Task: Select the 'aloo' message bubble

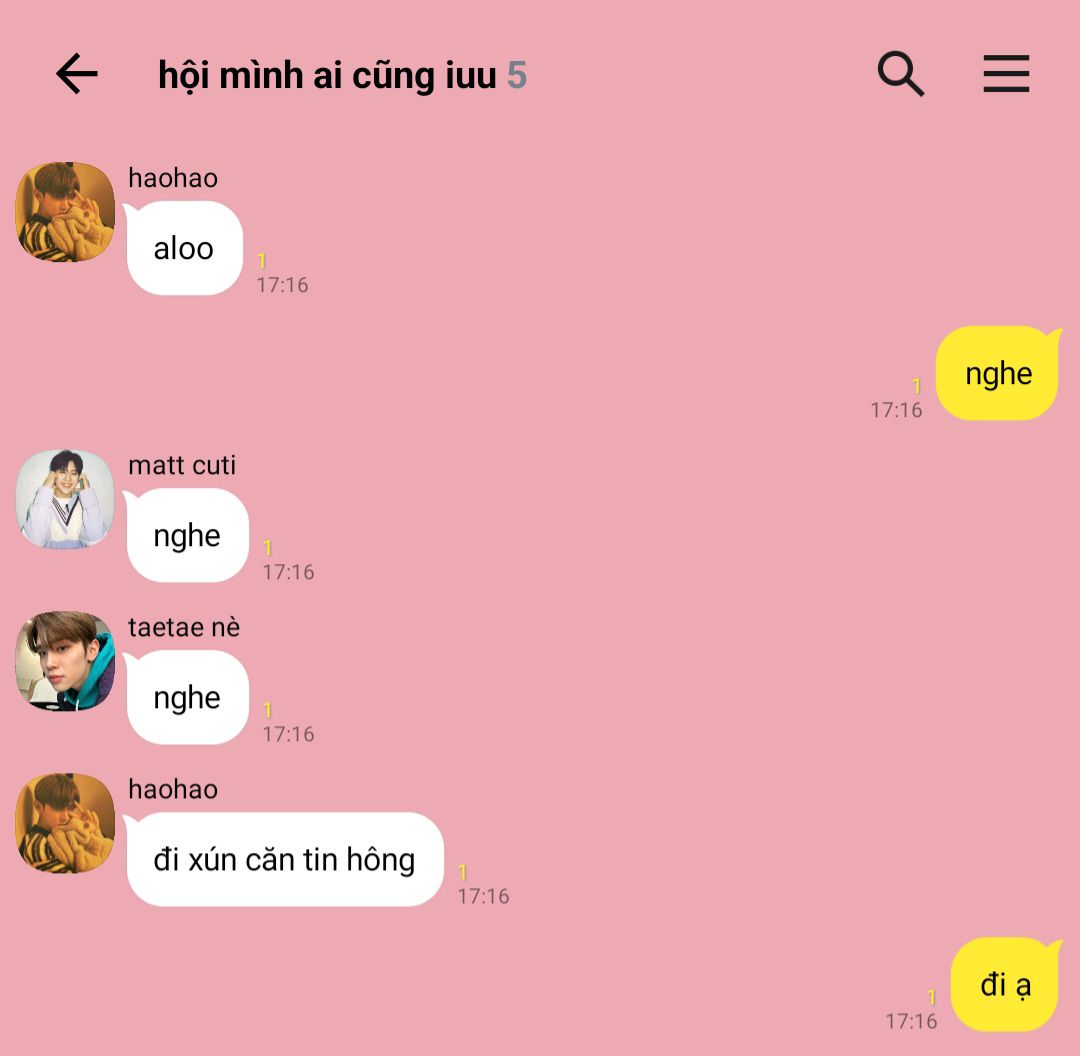Action: click(184, 248)
